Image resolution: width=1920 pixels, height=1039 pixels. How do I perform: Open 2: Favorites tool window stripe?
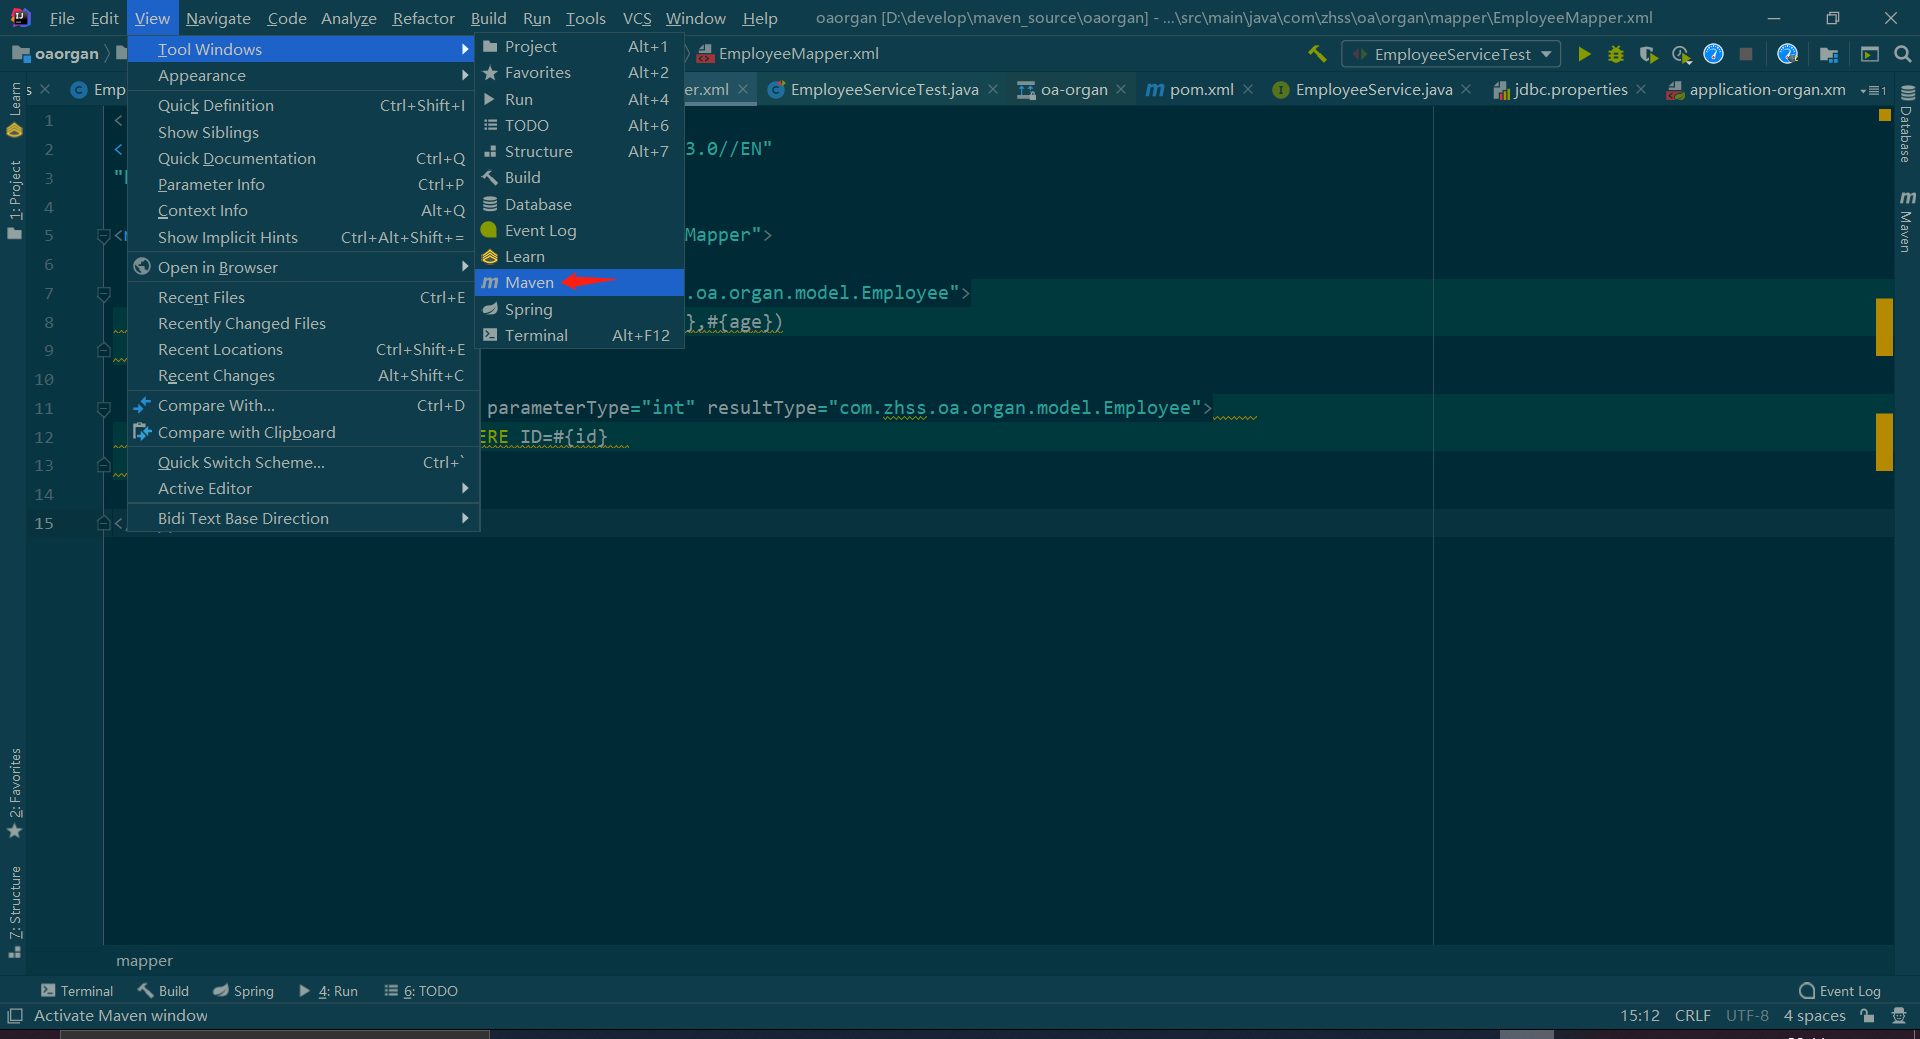15,794
